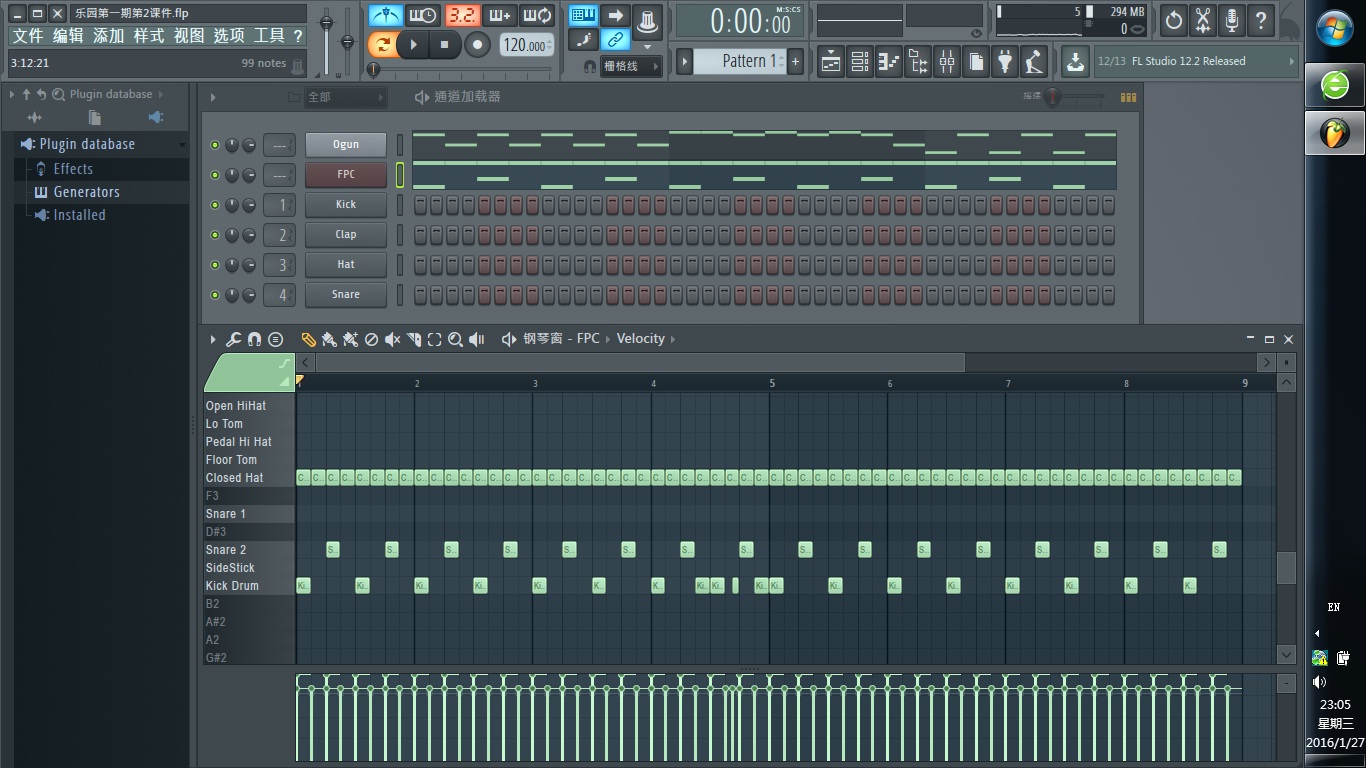Screen dimensions: 1366x768
Task: Open the playlist view from toolbar
Action: (830, 61)
